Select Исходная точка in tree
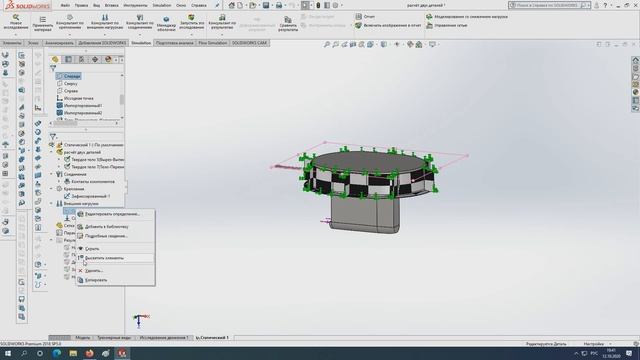 click(x=75, y=98)
